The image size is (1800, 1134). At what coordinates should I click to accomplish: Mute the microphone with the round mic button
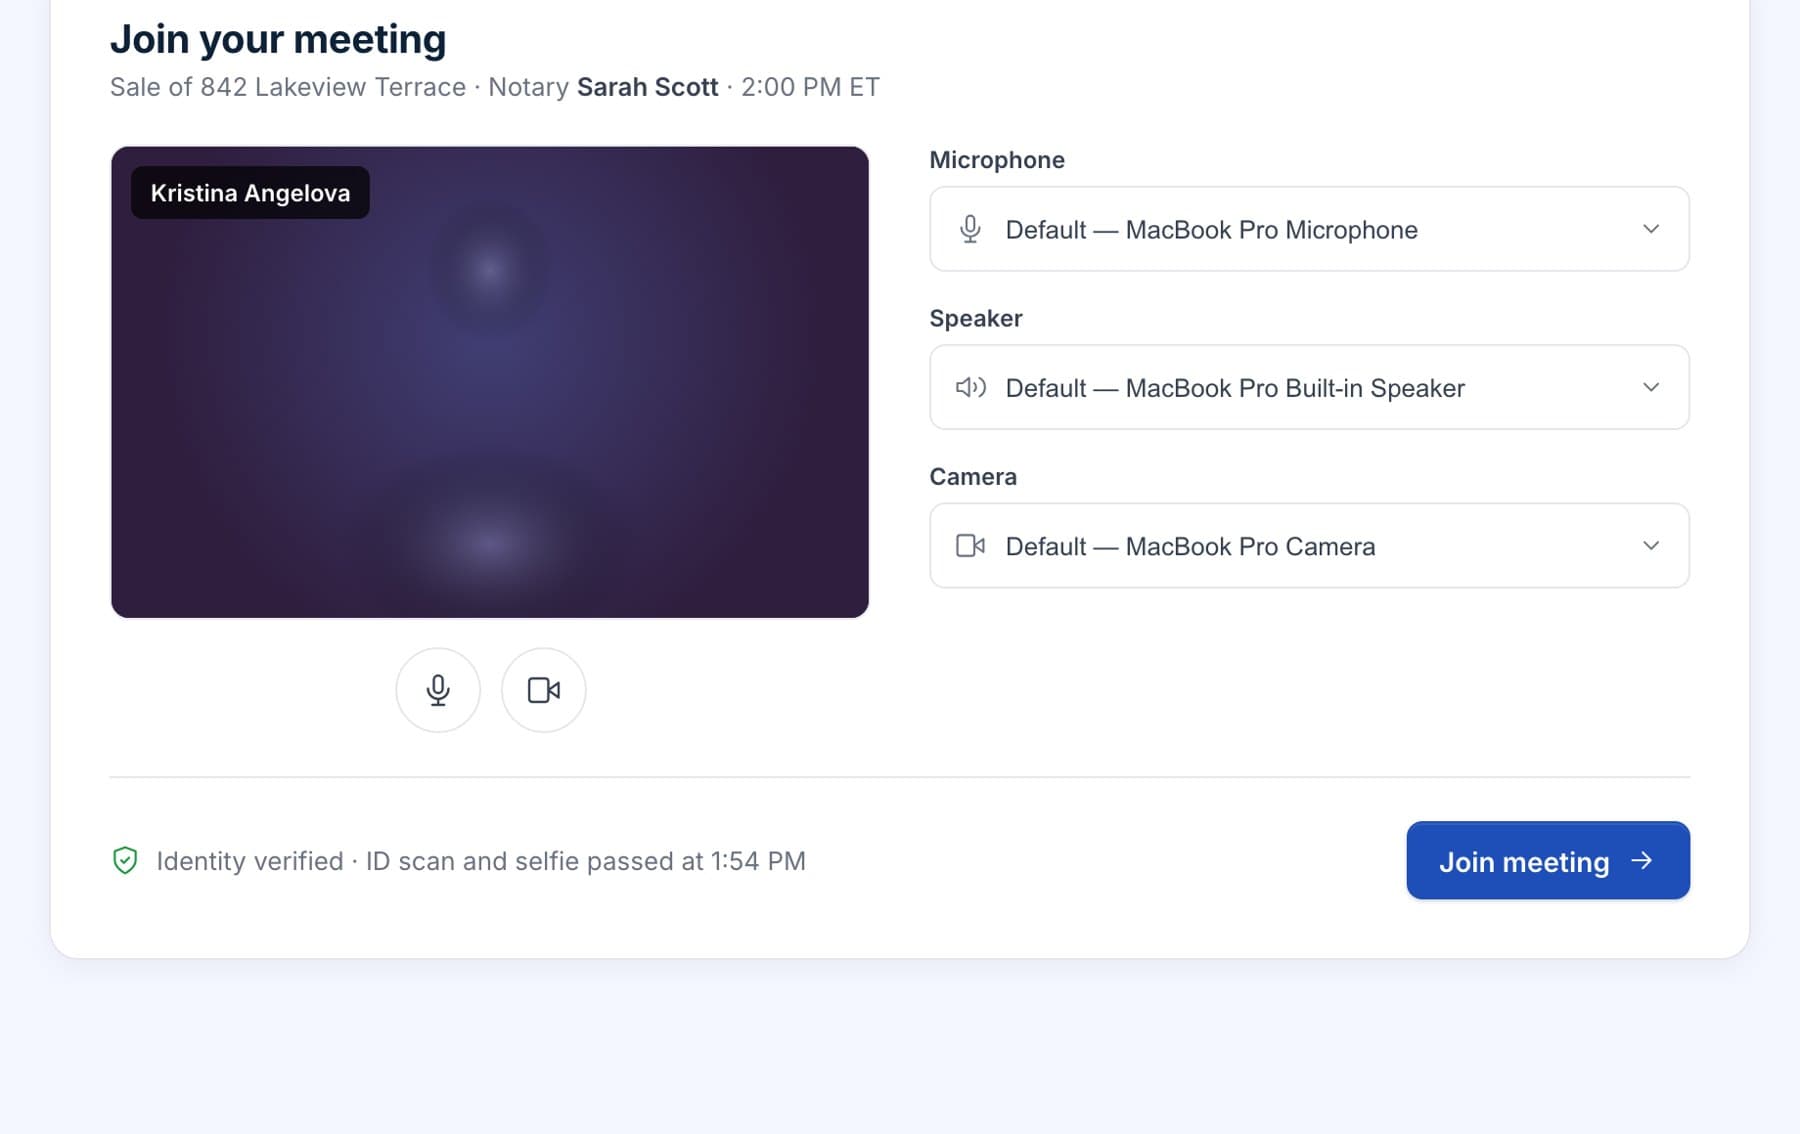pyautogui.click(x=438, y=690)
